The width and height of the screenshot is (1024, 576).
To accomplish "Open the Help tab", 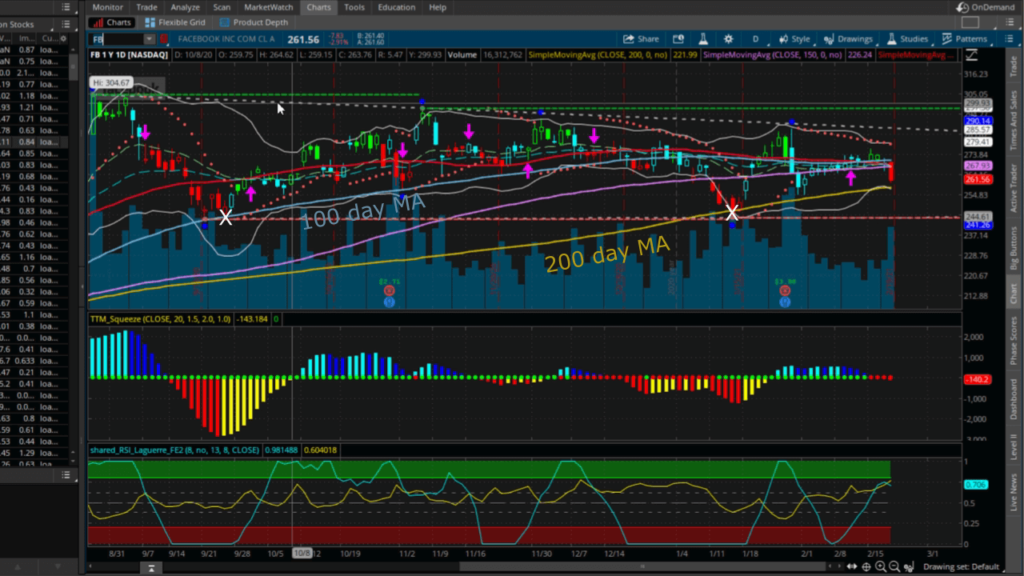I will point(438,7).
